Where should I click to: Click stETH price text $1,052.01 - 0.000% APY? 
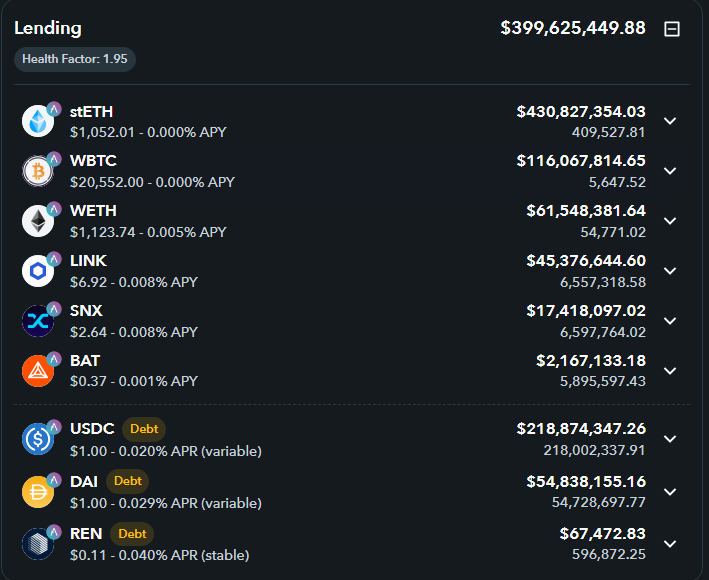pyautogui.click(x=148, y=132)
